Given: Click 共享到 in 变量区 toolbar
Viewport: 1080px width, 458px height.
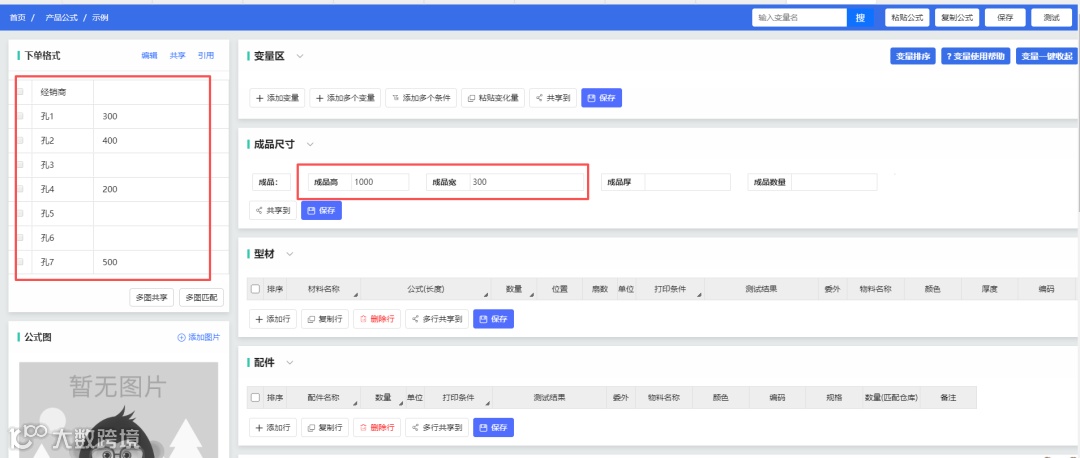Looking at the screenshot, I should 553,98.
